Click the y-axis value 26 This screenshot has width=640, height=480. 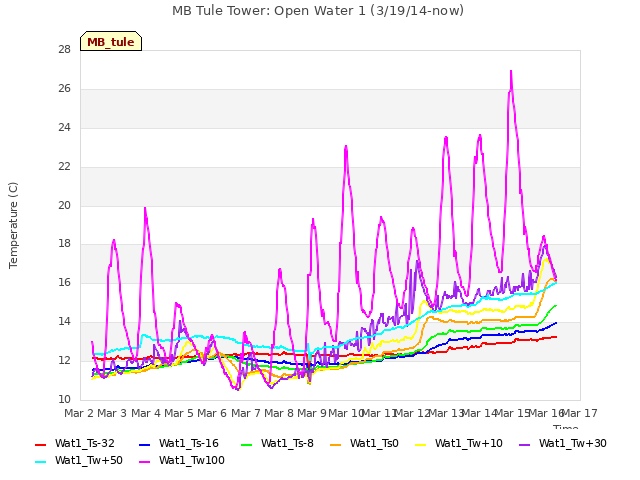click(x=64, y=89)
